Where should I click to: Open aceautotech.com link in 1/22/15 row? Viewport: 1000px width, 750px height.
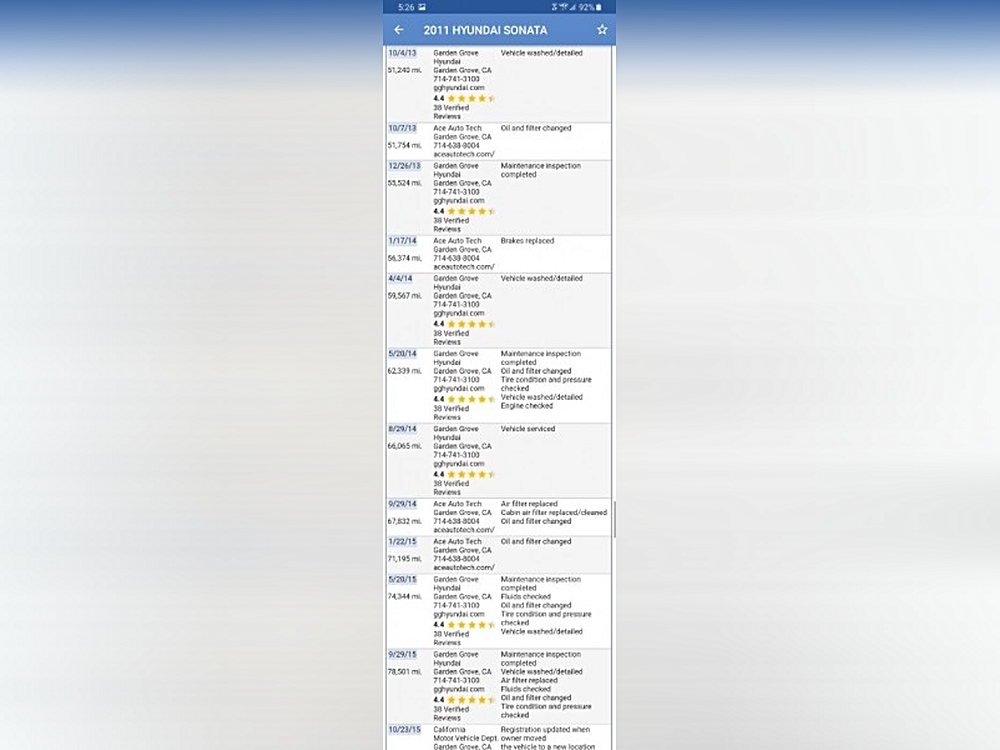point(464,568)
